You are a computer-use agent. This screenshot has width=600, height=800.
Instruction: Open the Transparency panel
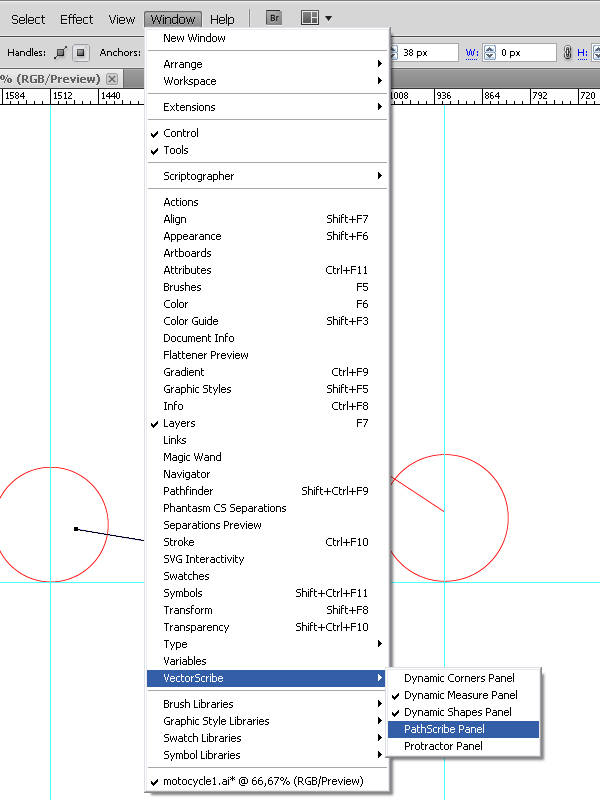(x=267, y=627)
